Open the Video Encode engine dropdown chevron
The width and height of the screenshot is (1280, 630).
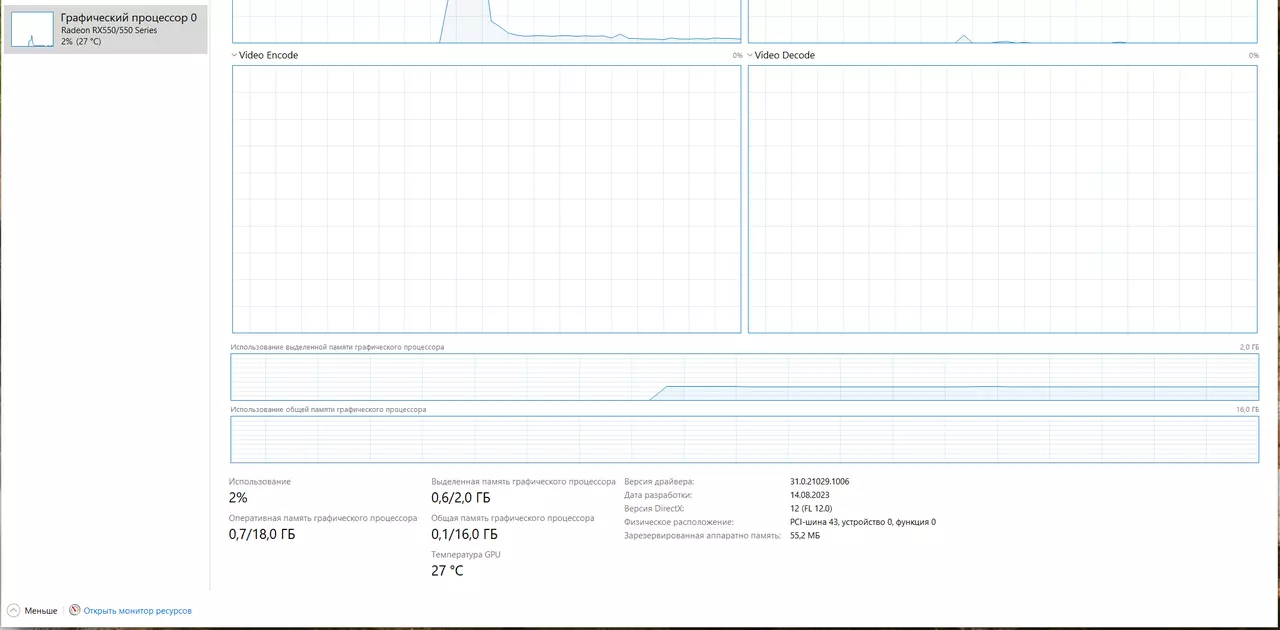234,55
